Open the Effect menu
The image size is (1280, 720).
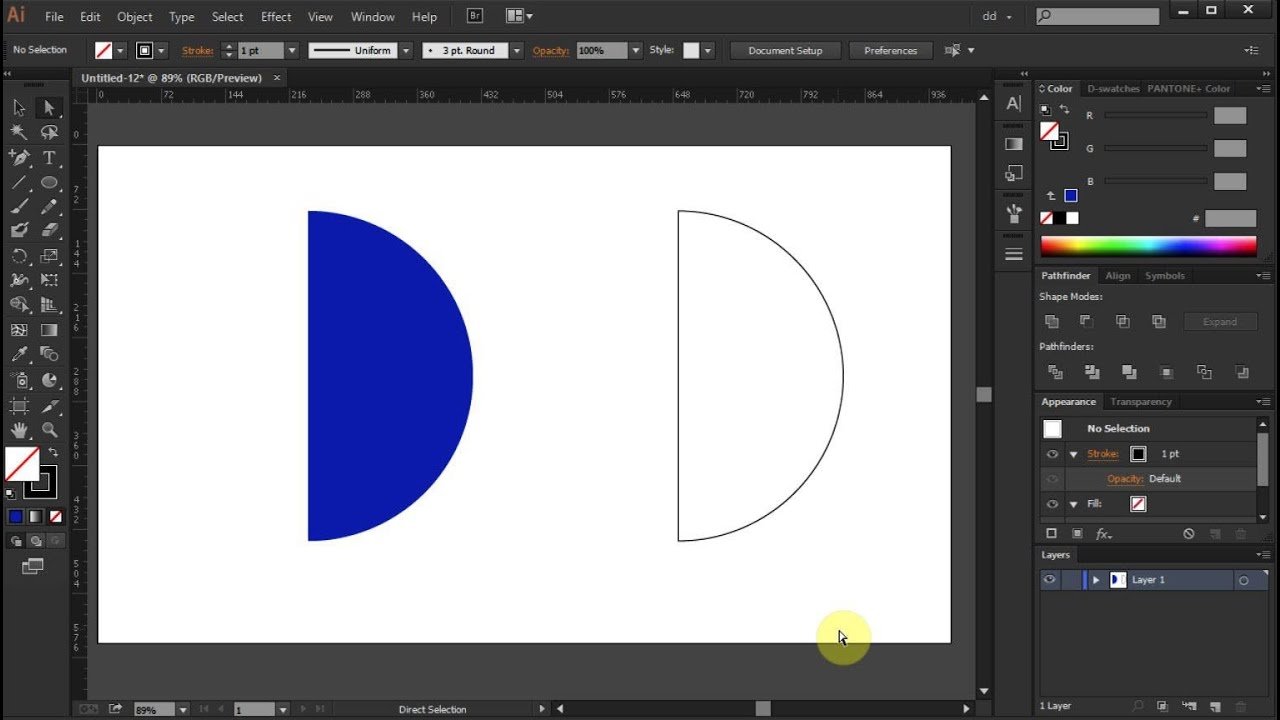pyautogui.click(x=276, y=17)
